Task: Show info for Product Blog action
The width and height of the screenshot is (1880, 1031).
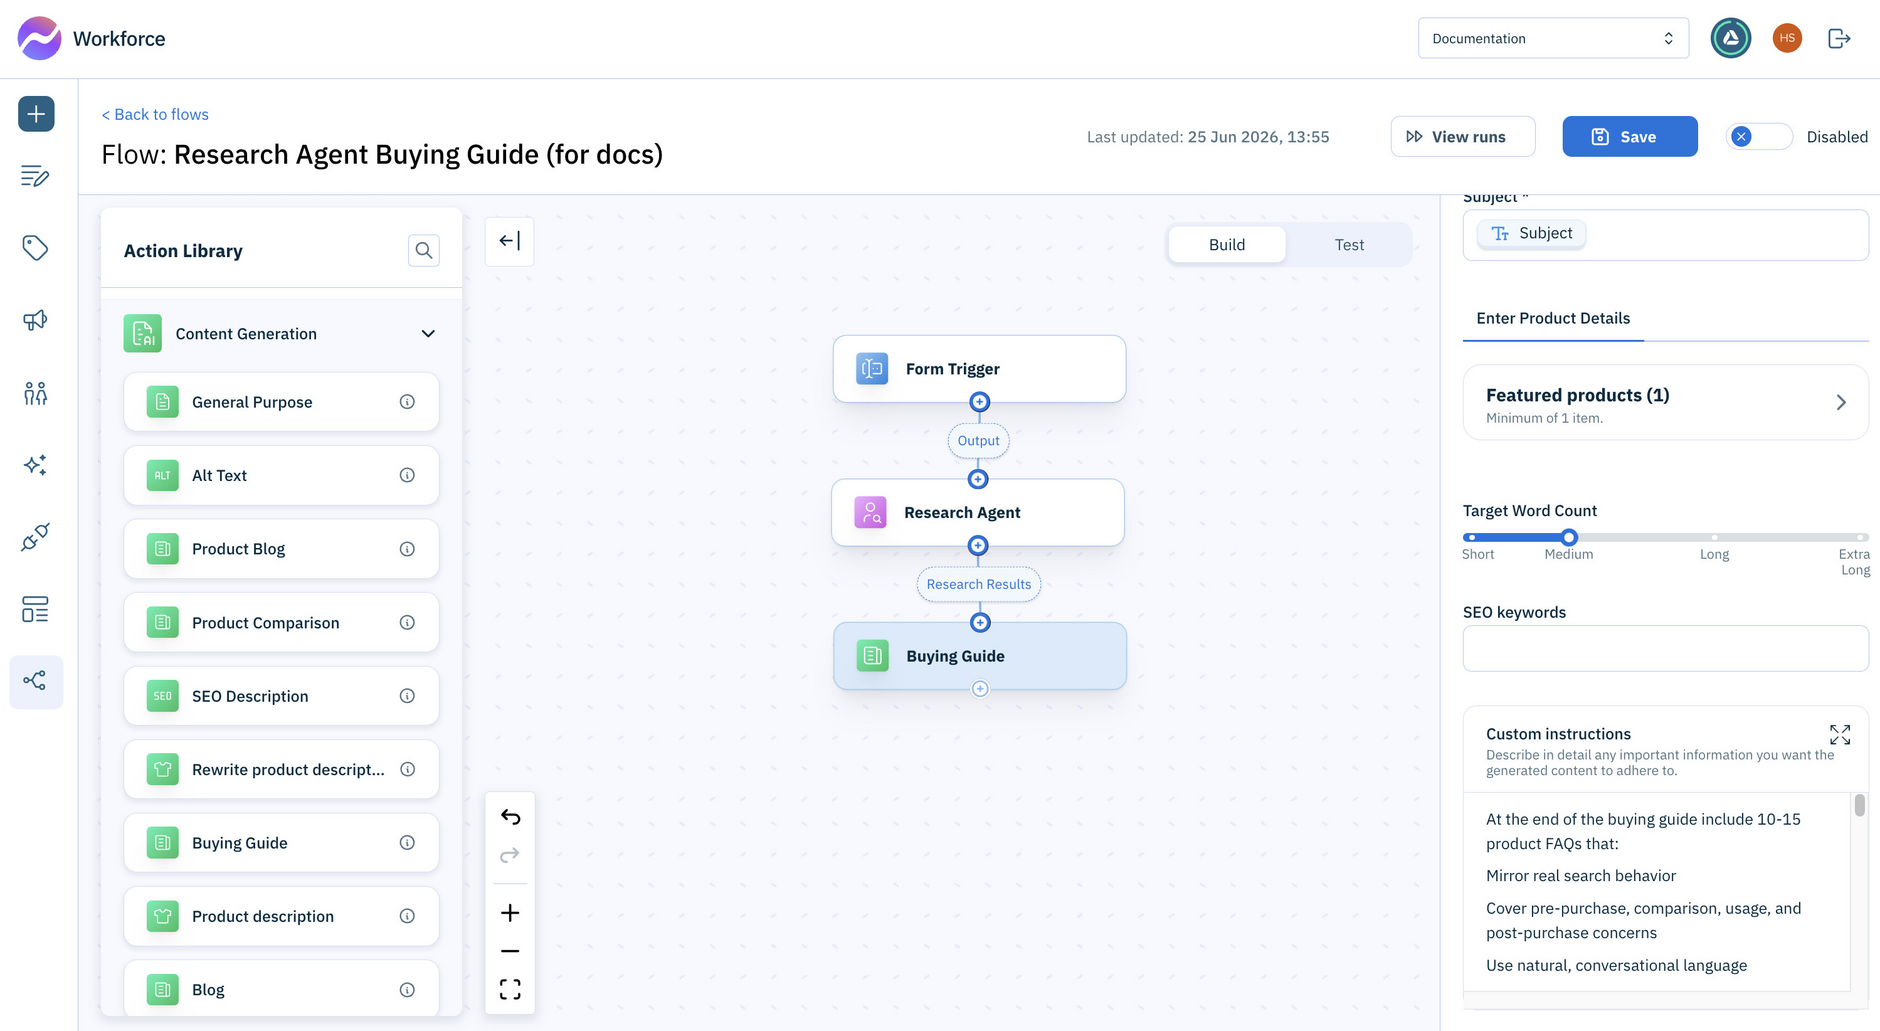Action: click(407, 549)
